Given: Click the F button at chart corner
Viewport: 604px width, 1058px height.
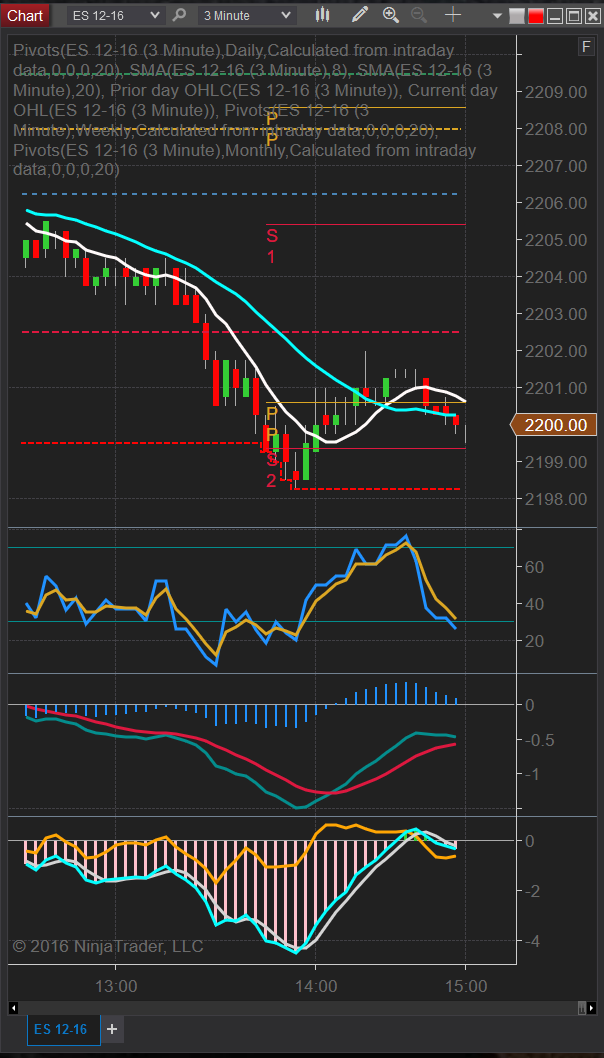Looking at the screenshot, I should point(586,46).
